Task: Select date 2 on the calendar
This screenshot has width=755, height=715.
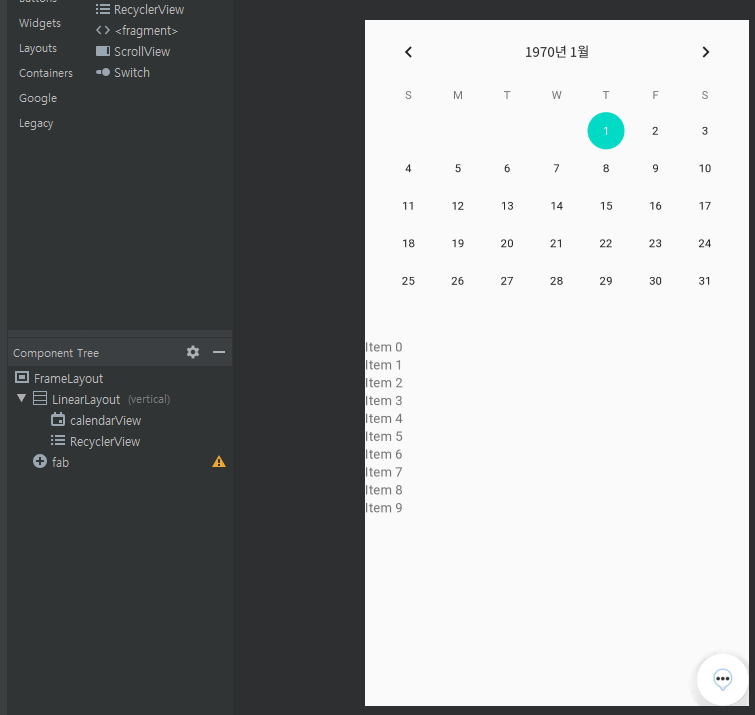Action: [655, 131]
